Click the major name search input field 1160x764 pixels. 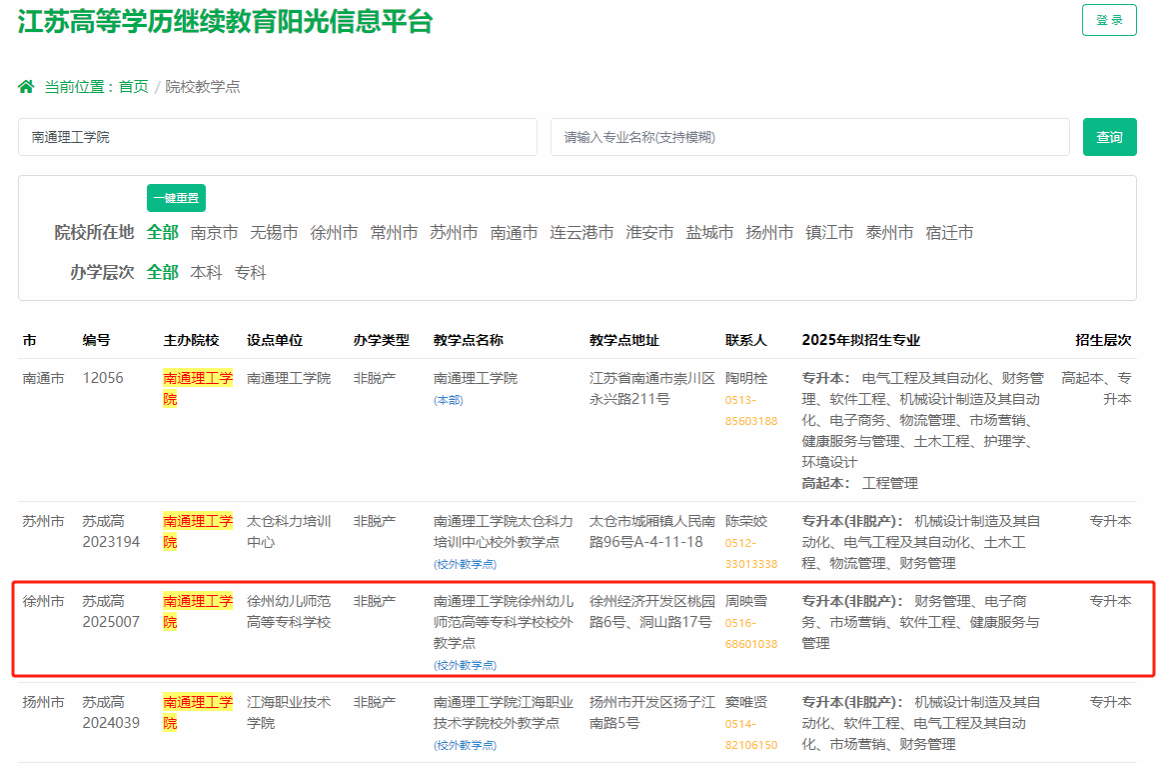(x=809, y=137)
